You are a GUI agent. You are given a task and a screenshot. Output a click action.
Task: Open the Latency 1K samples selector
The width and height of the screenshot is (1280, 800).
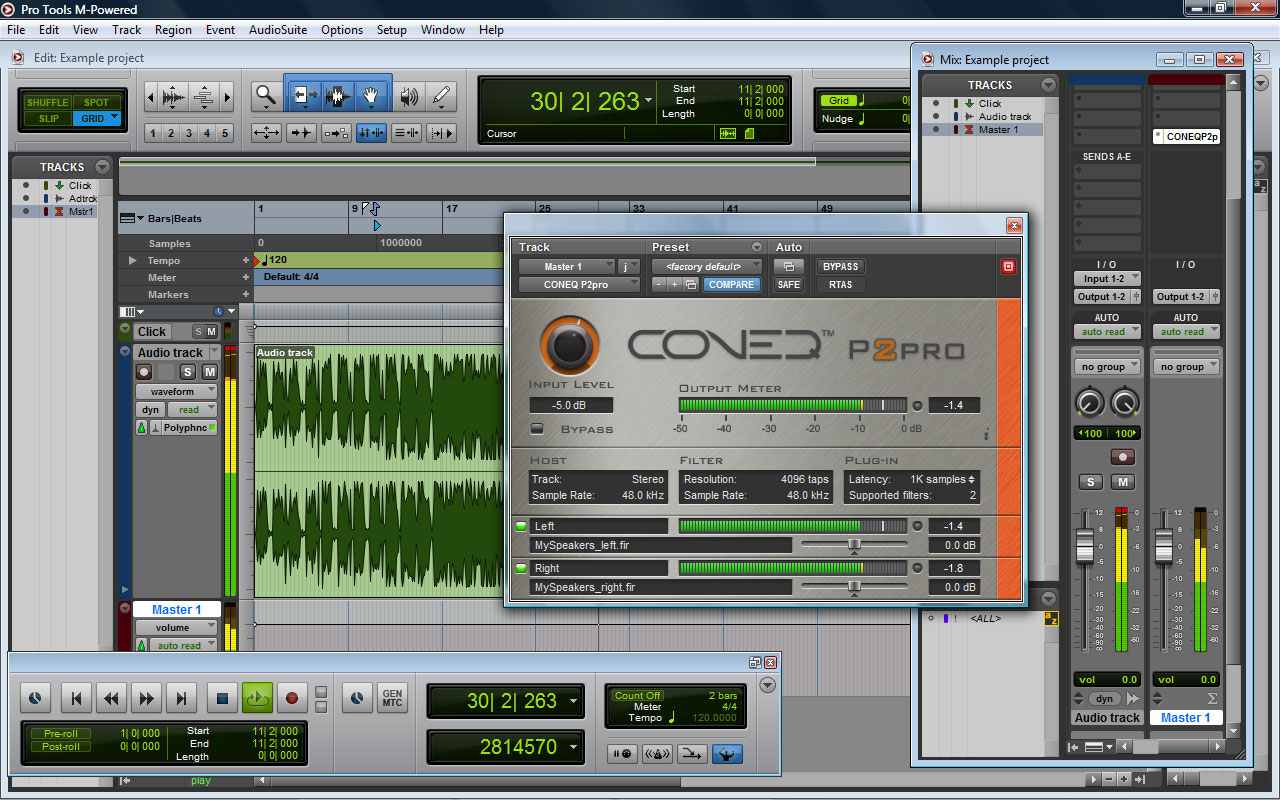coord(943,479)
